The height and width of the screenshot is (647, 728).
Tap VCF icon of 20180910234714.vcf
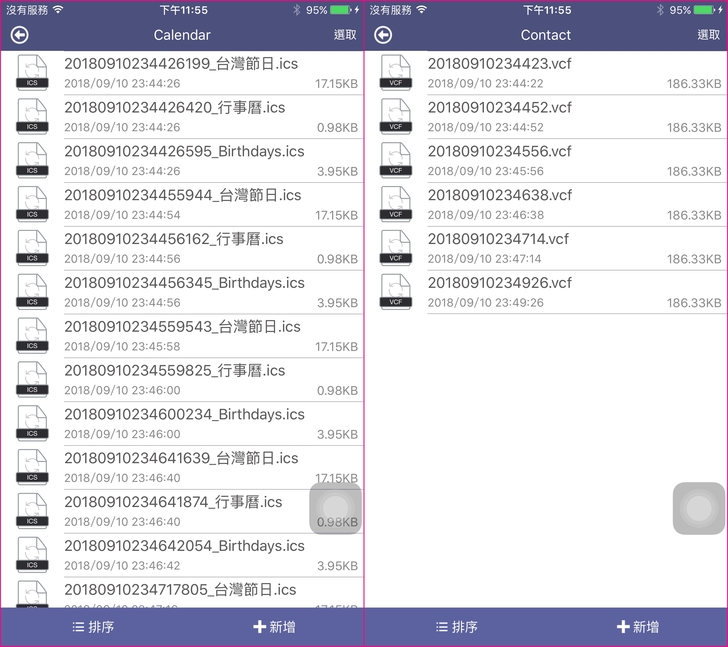tap(396, 248)
